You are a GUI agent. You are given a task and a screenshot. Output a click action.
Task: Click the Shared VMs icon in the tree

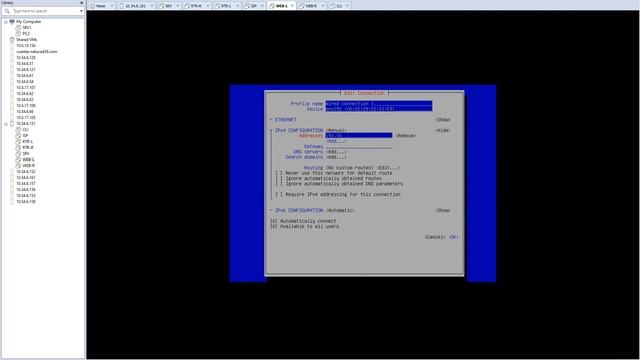(12, 40)
